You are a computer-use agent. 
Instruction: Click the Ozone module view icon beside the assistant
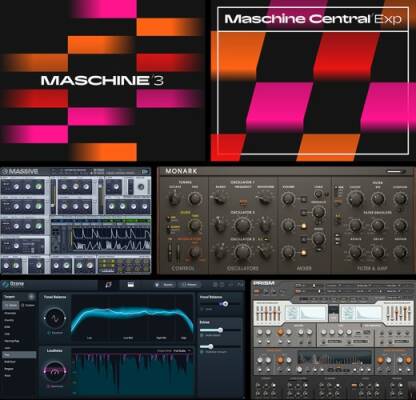pyautogui.click(x=131, y=285)
